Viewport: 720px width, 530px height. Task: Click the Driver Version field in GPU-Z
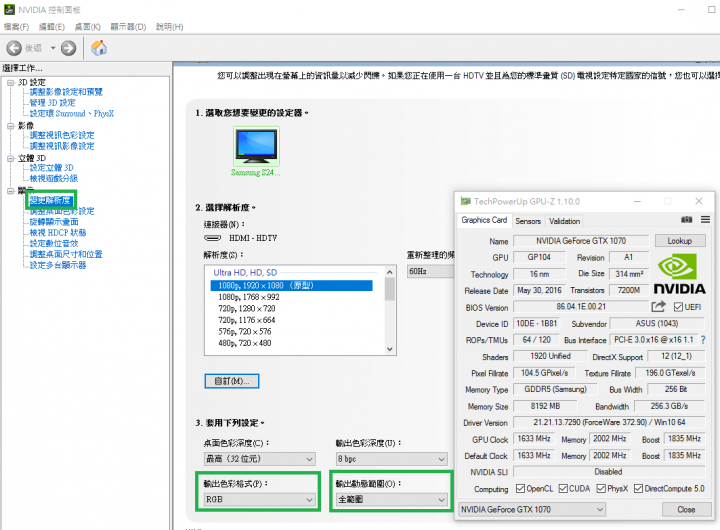[609, 422]
